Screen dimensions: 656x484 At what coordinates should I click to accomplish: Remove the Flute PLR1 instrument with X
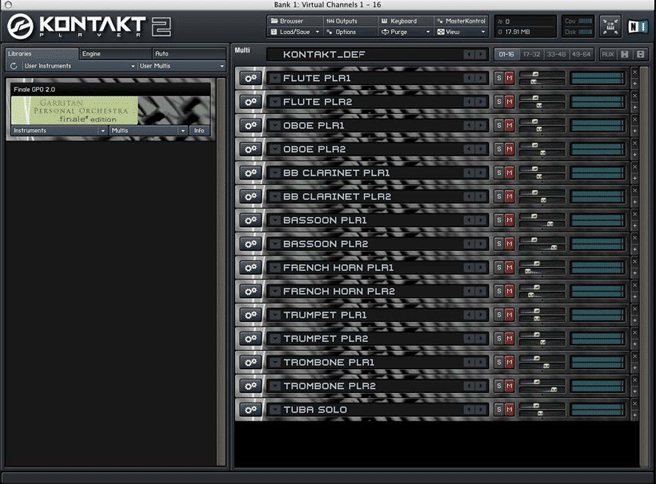pos(635,72)
